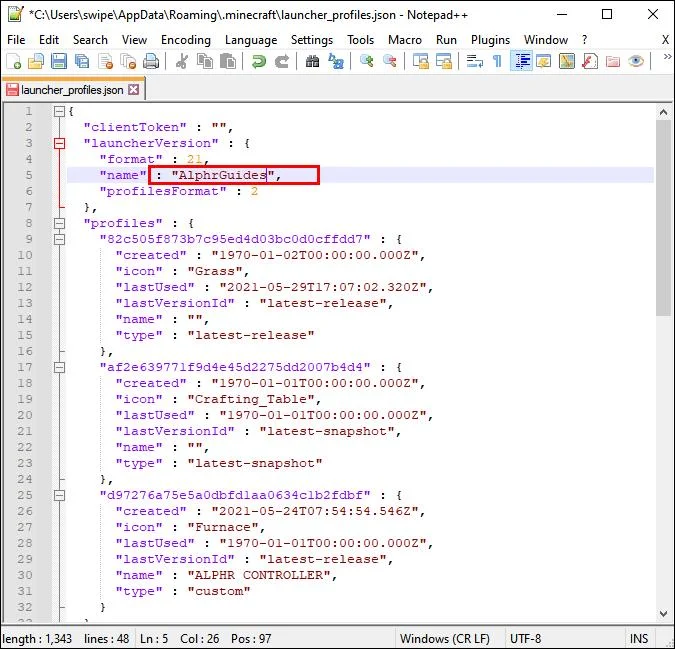Open the Edit menu
The height and width of the screenshot is (649, 675).
49,40
